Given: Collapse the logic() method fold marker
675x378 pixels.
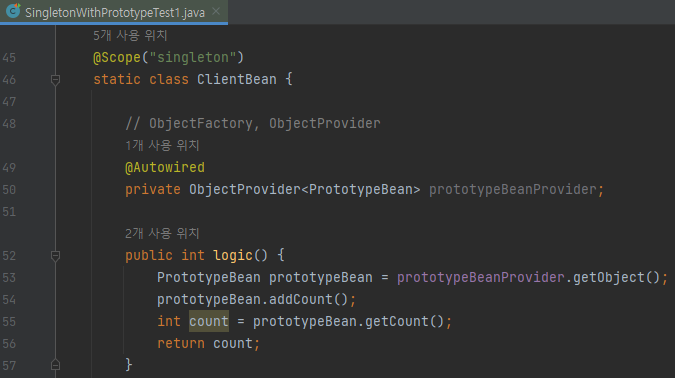Looking at the screenshot, I should tap(55, 256).
